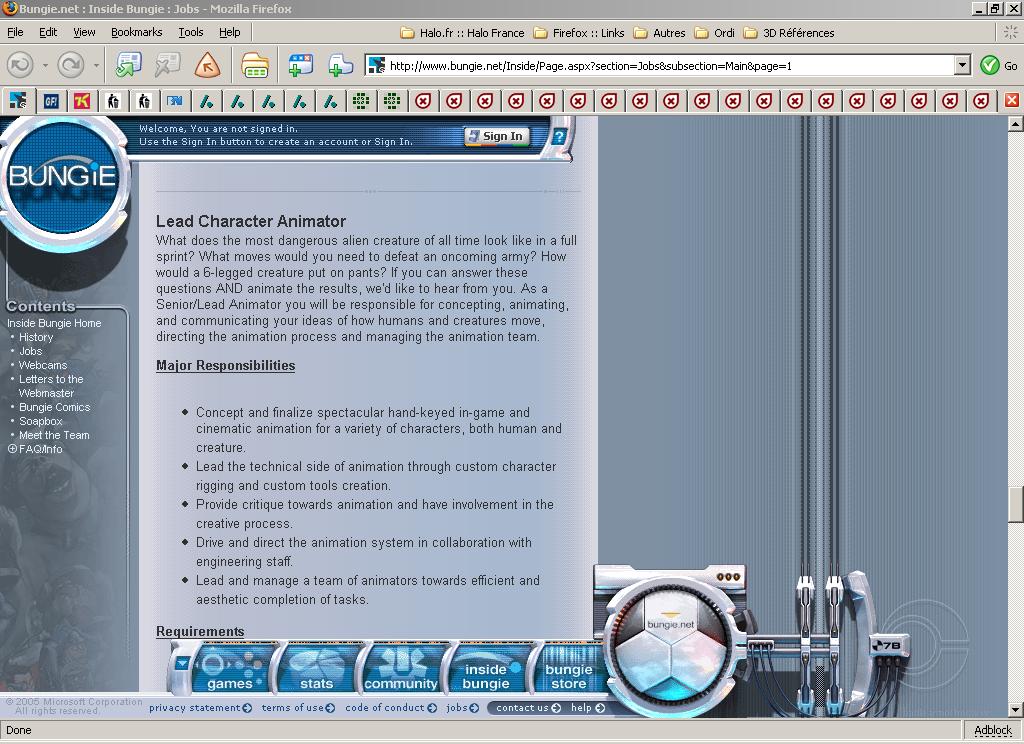Open the Halo.fr :: Halo France bookmark folder
Image resolution: width=1024 pixels, height=744 pixels.
pos(462,33)
